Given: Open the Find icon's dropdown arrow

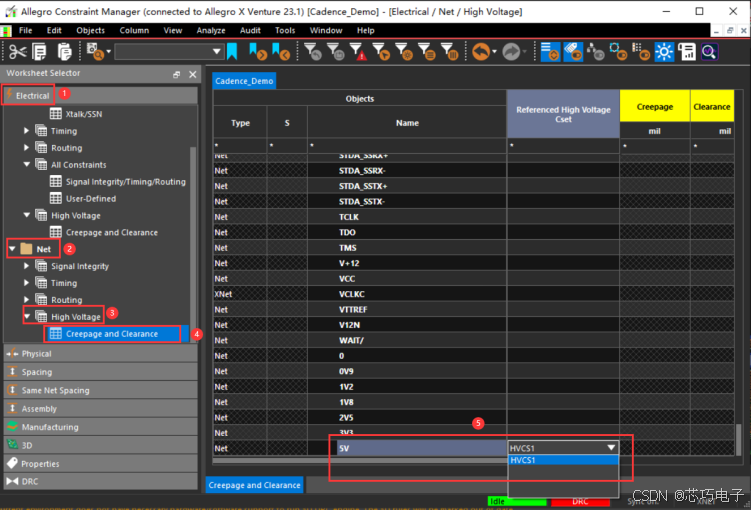Looking at the screenshot, I should tap(109, 51).
